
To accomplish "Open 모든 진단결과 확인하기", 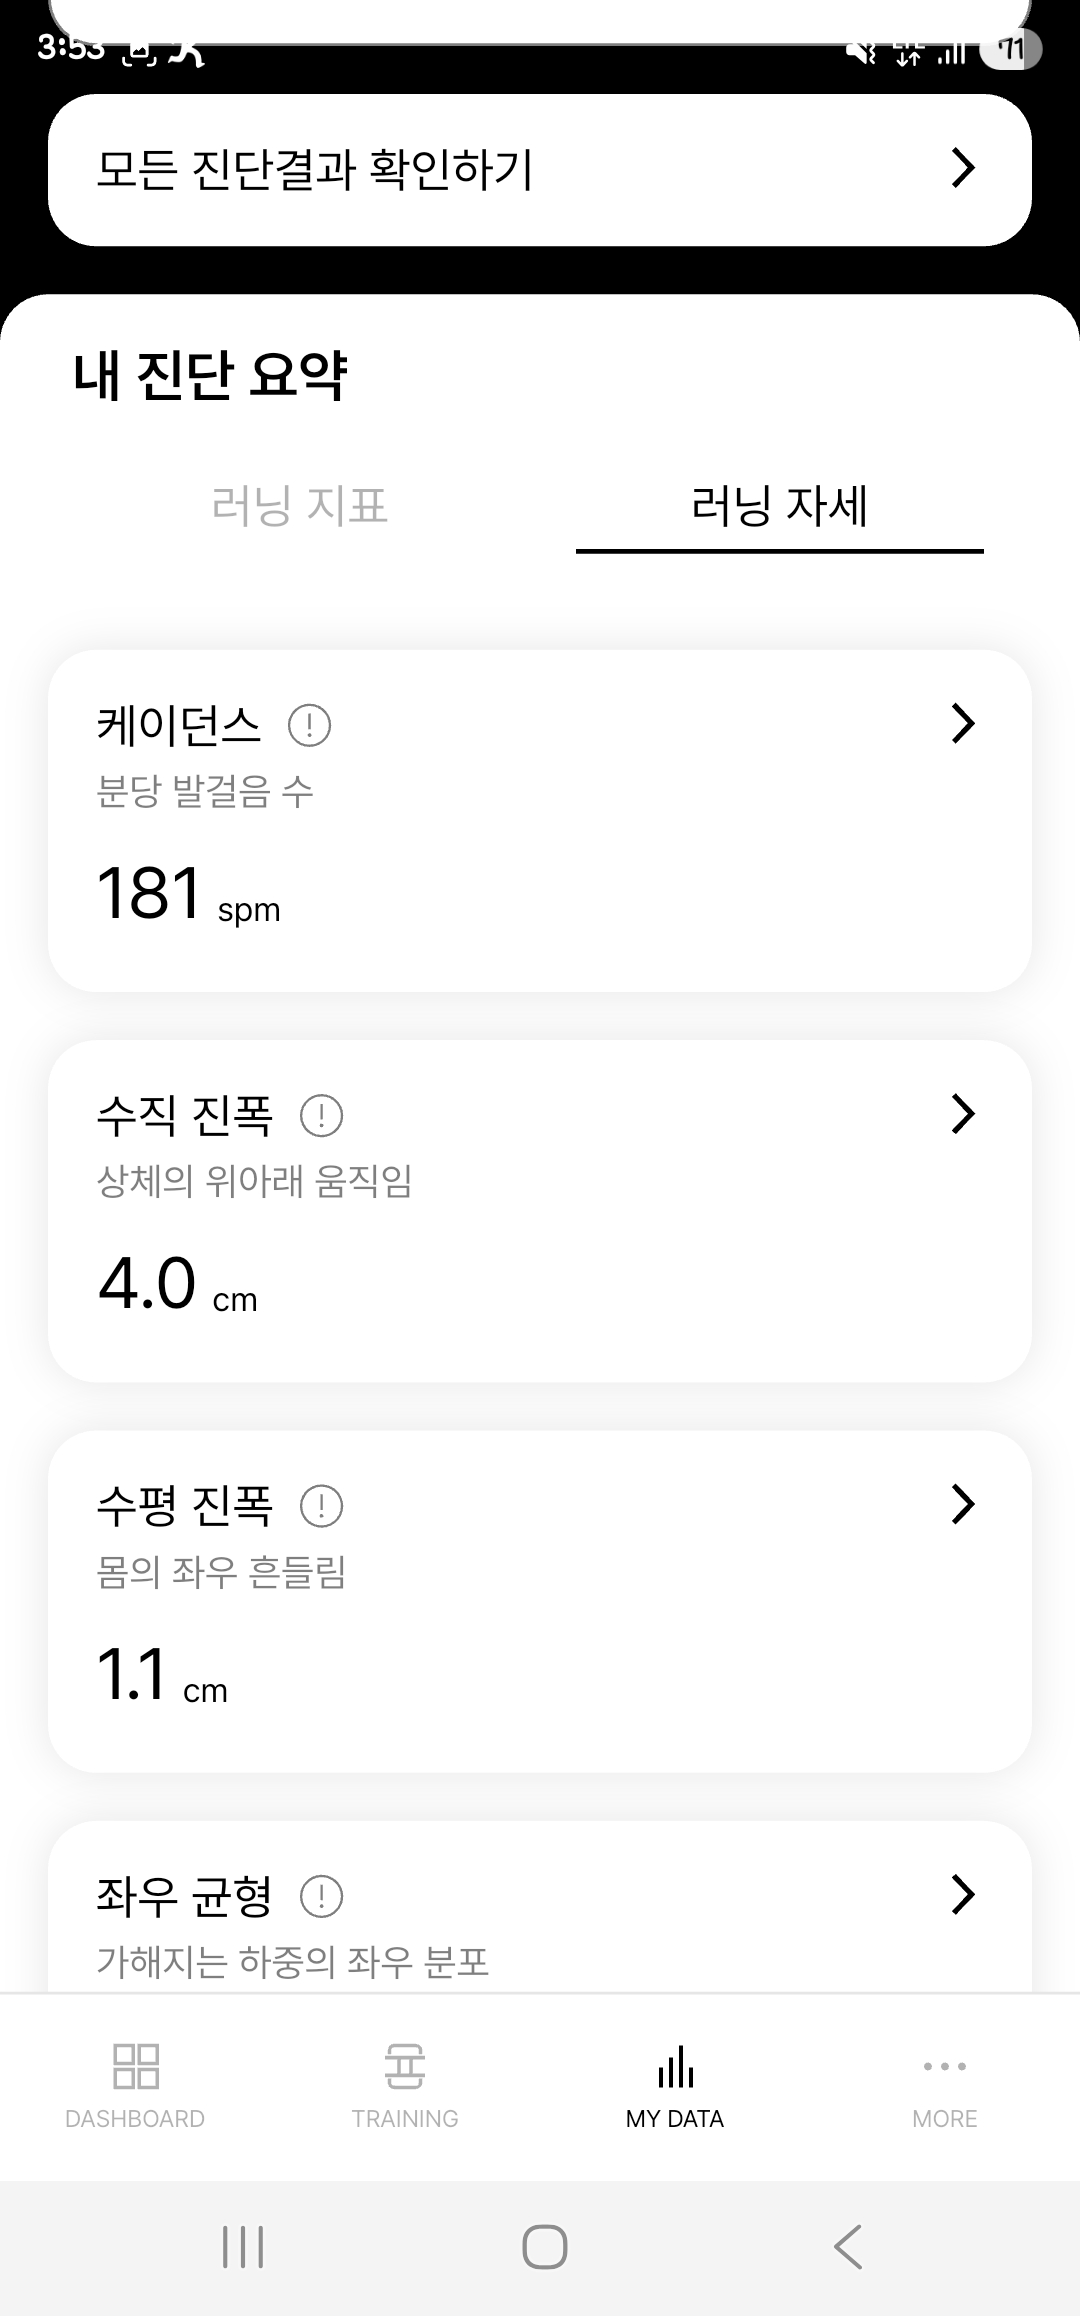I will point(540,170).
